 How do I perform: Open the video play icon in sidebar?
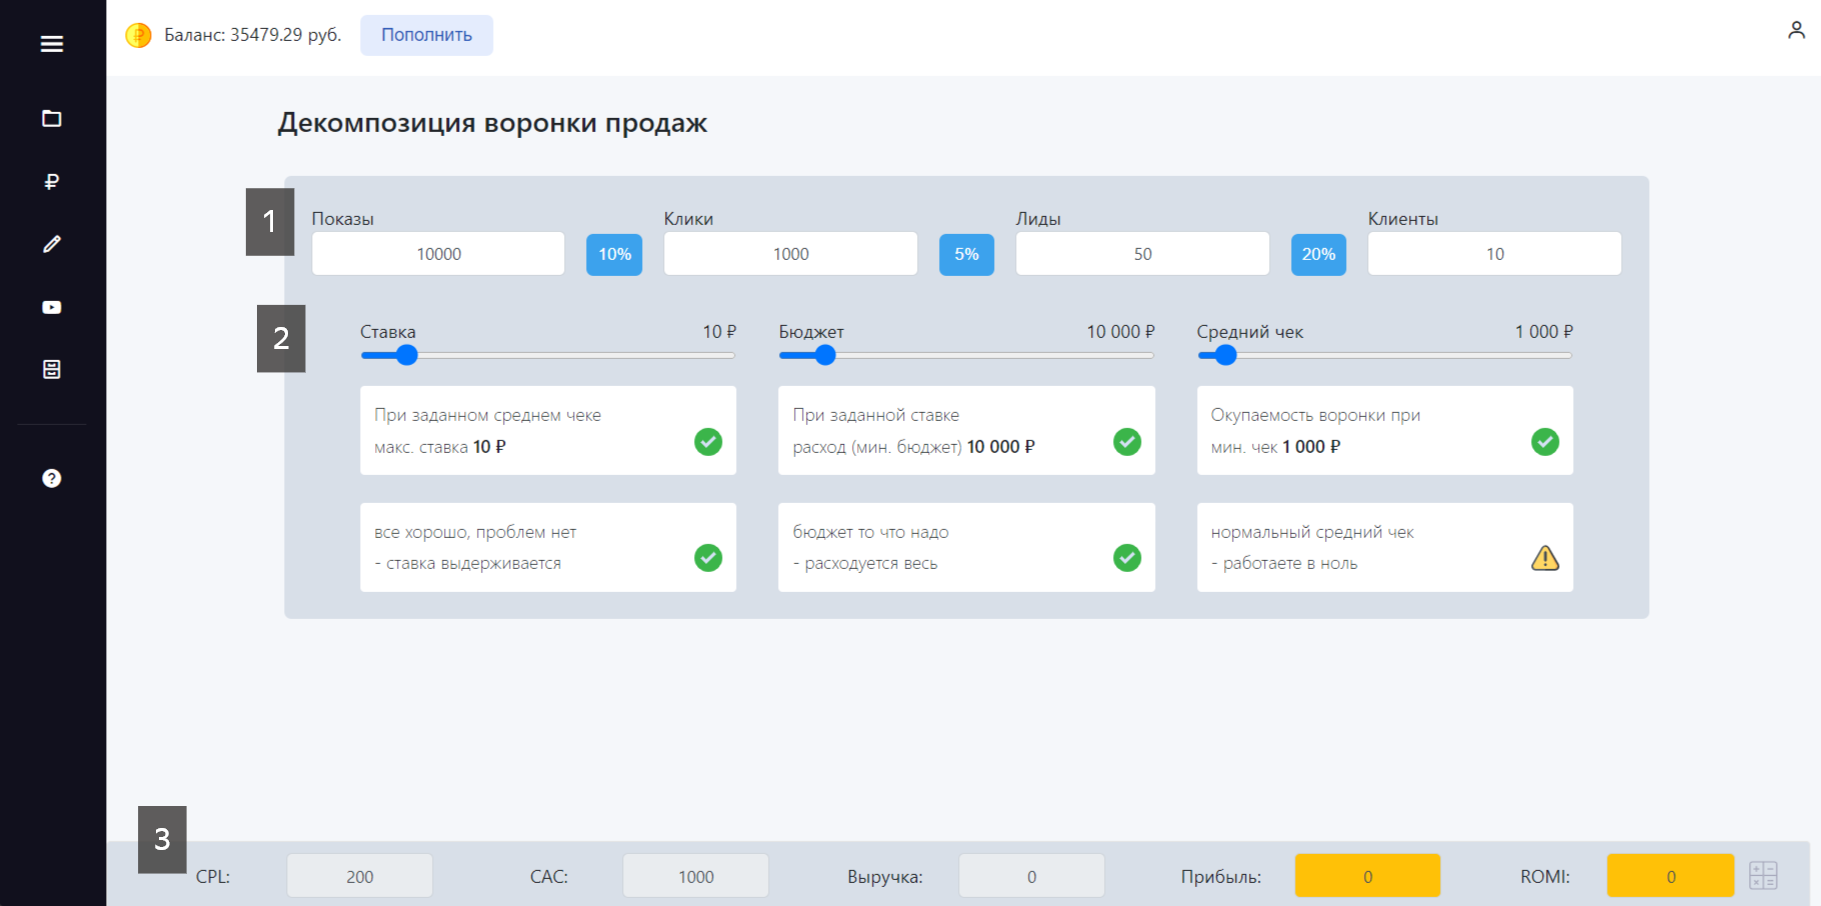[x=52, y=307]
